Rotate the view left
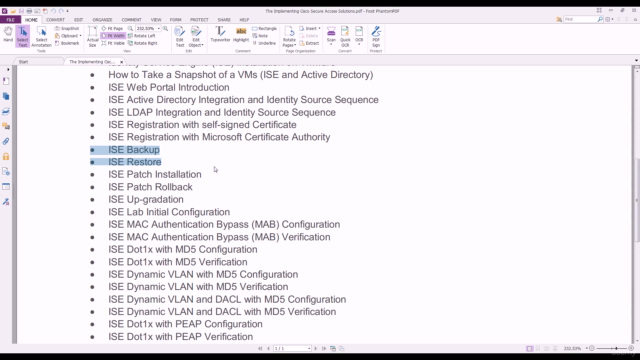 pyautogui.click(x=142, y=36)
